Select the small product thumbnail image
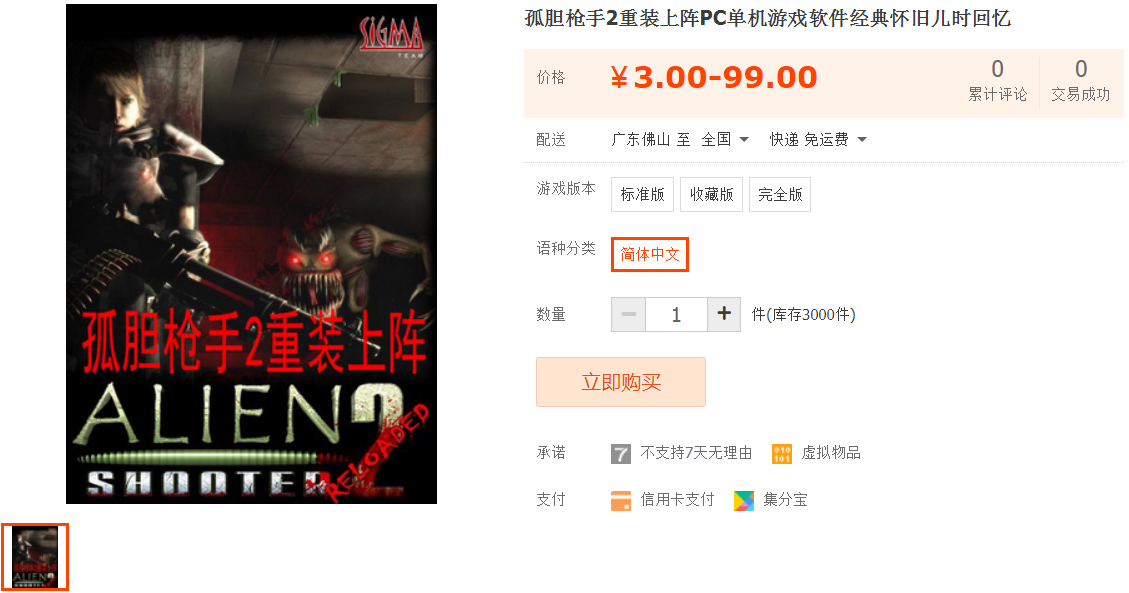The height and width of the screenshot is (593, 1129). (35, 557)
